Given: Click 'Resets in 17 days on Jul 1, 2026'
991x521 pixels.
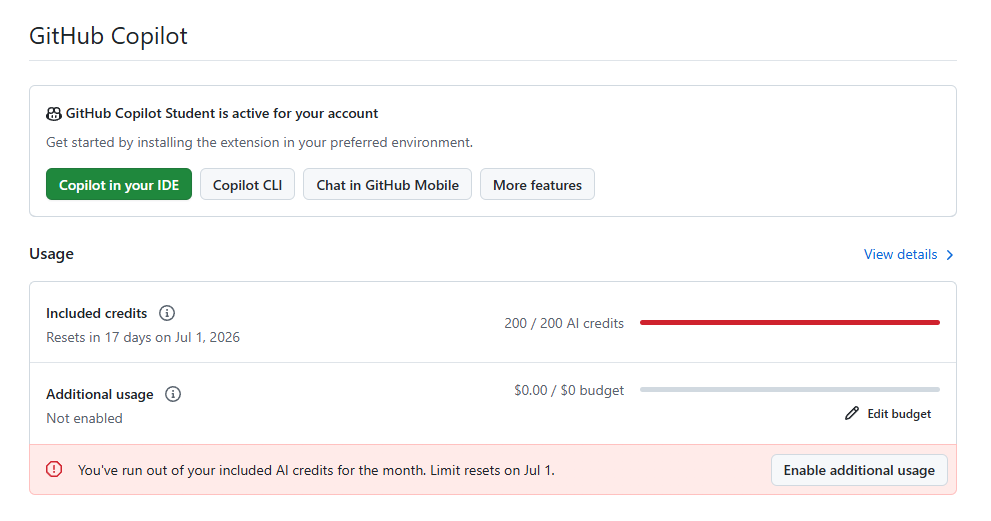Looking at the screenshot, I should (143, 337).
